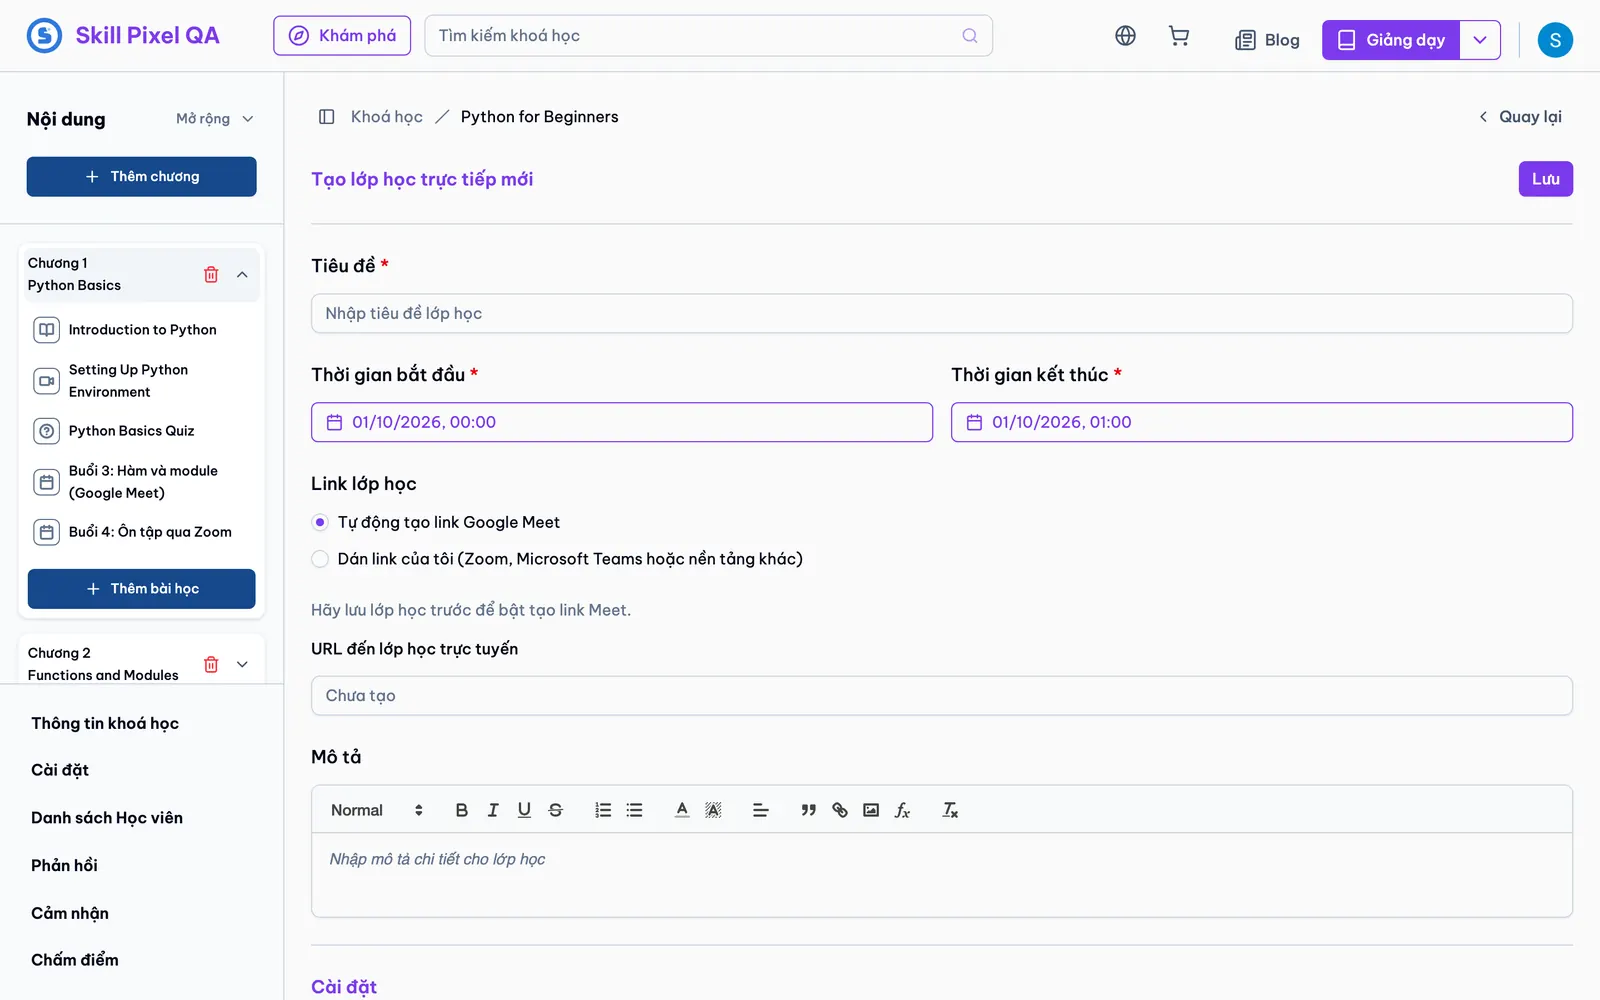Insert a link via the link icon
The height and width of the screenshot is (1000, 1600).
click(840, 810)
